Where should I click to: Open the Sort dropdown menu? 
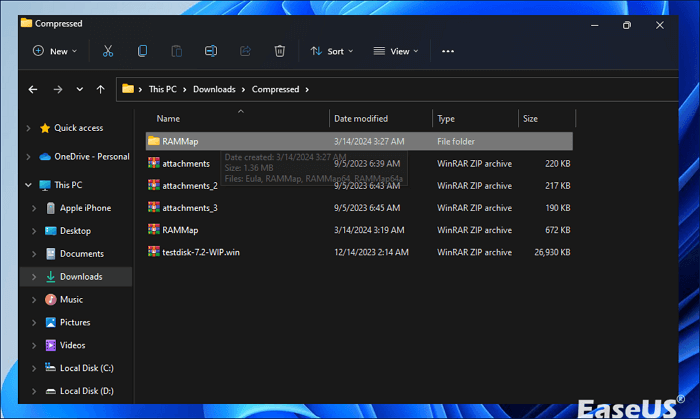(331, 51)
